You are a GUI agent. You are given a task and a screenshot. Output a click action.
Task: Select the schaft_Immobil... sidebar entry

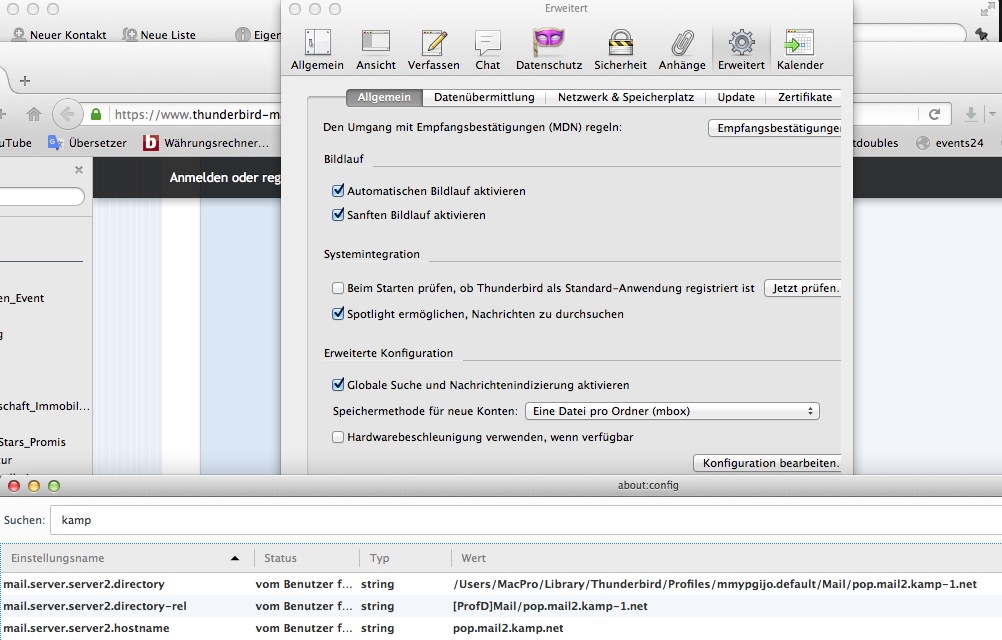[x=45, y=406]
